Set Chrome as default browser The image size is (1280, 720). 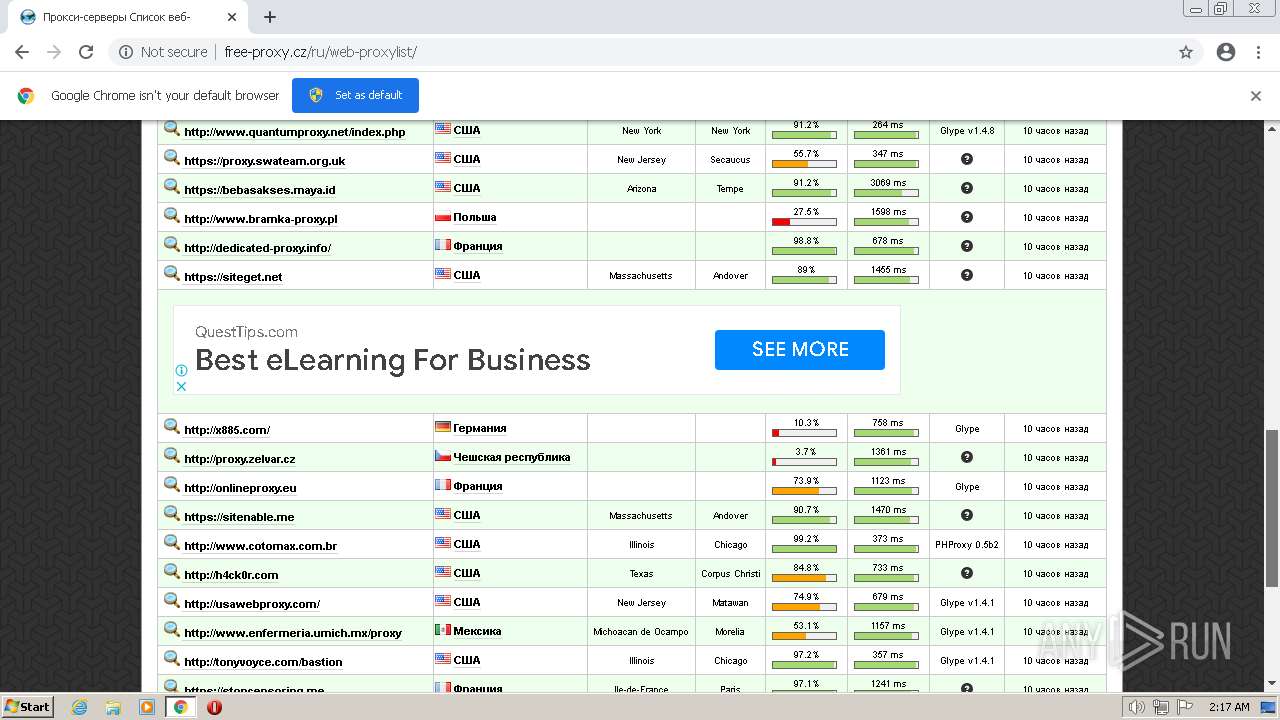pyautogui.click(x=355, y=95)
